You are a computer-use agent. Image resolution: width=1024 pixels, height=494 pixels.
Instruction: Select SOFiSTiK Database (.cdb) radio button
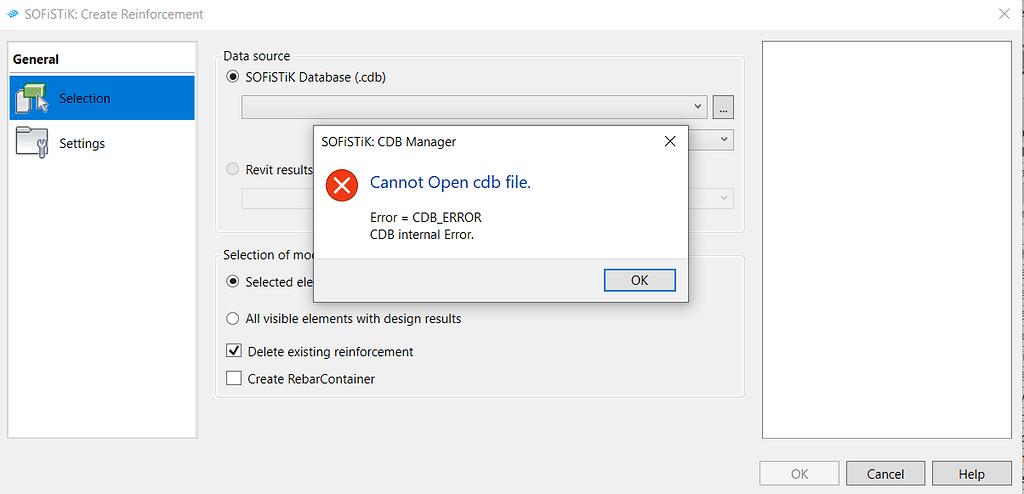point(232,77)
